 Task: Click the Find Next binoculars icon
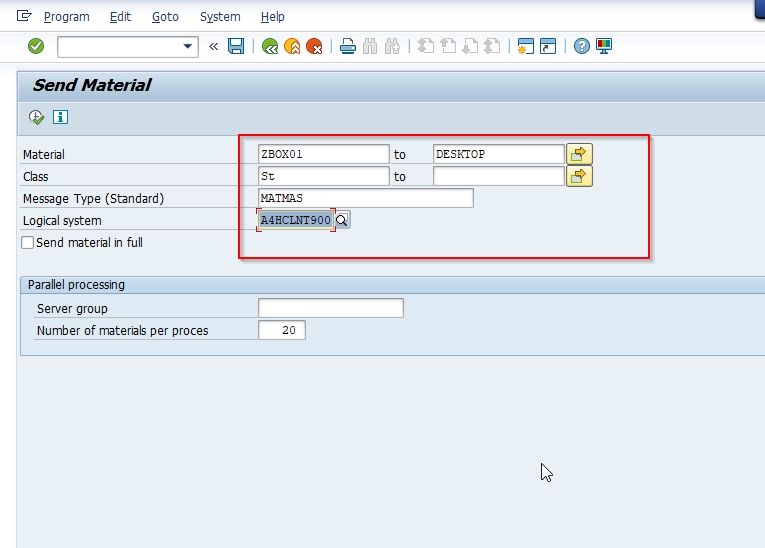tap(392, 46)
